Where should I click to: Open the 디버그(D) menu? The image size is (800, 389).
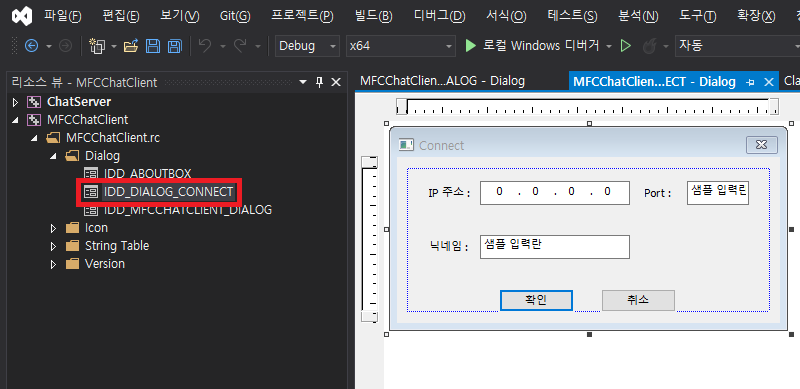point(439,16)
